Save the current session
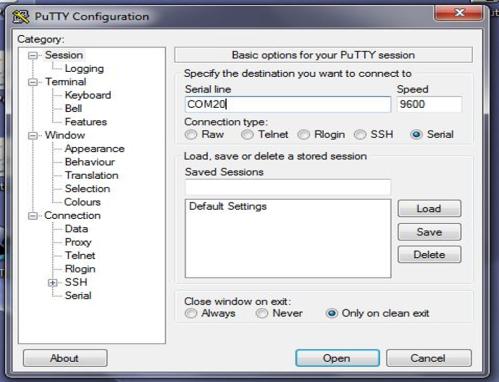Screen dimensions: 499x382 click(x=429, y=232)
